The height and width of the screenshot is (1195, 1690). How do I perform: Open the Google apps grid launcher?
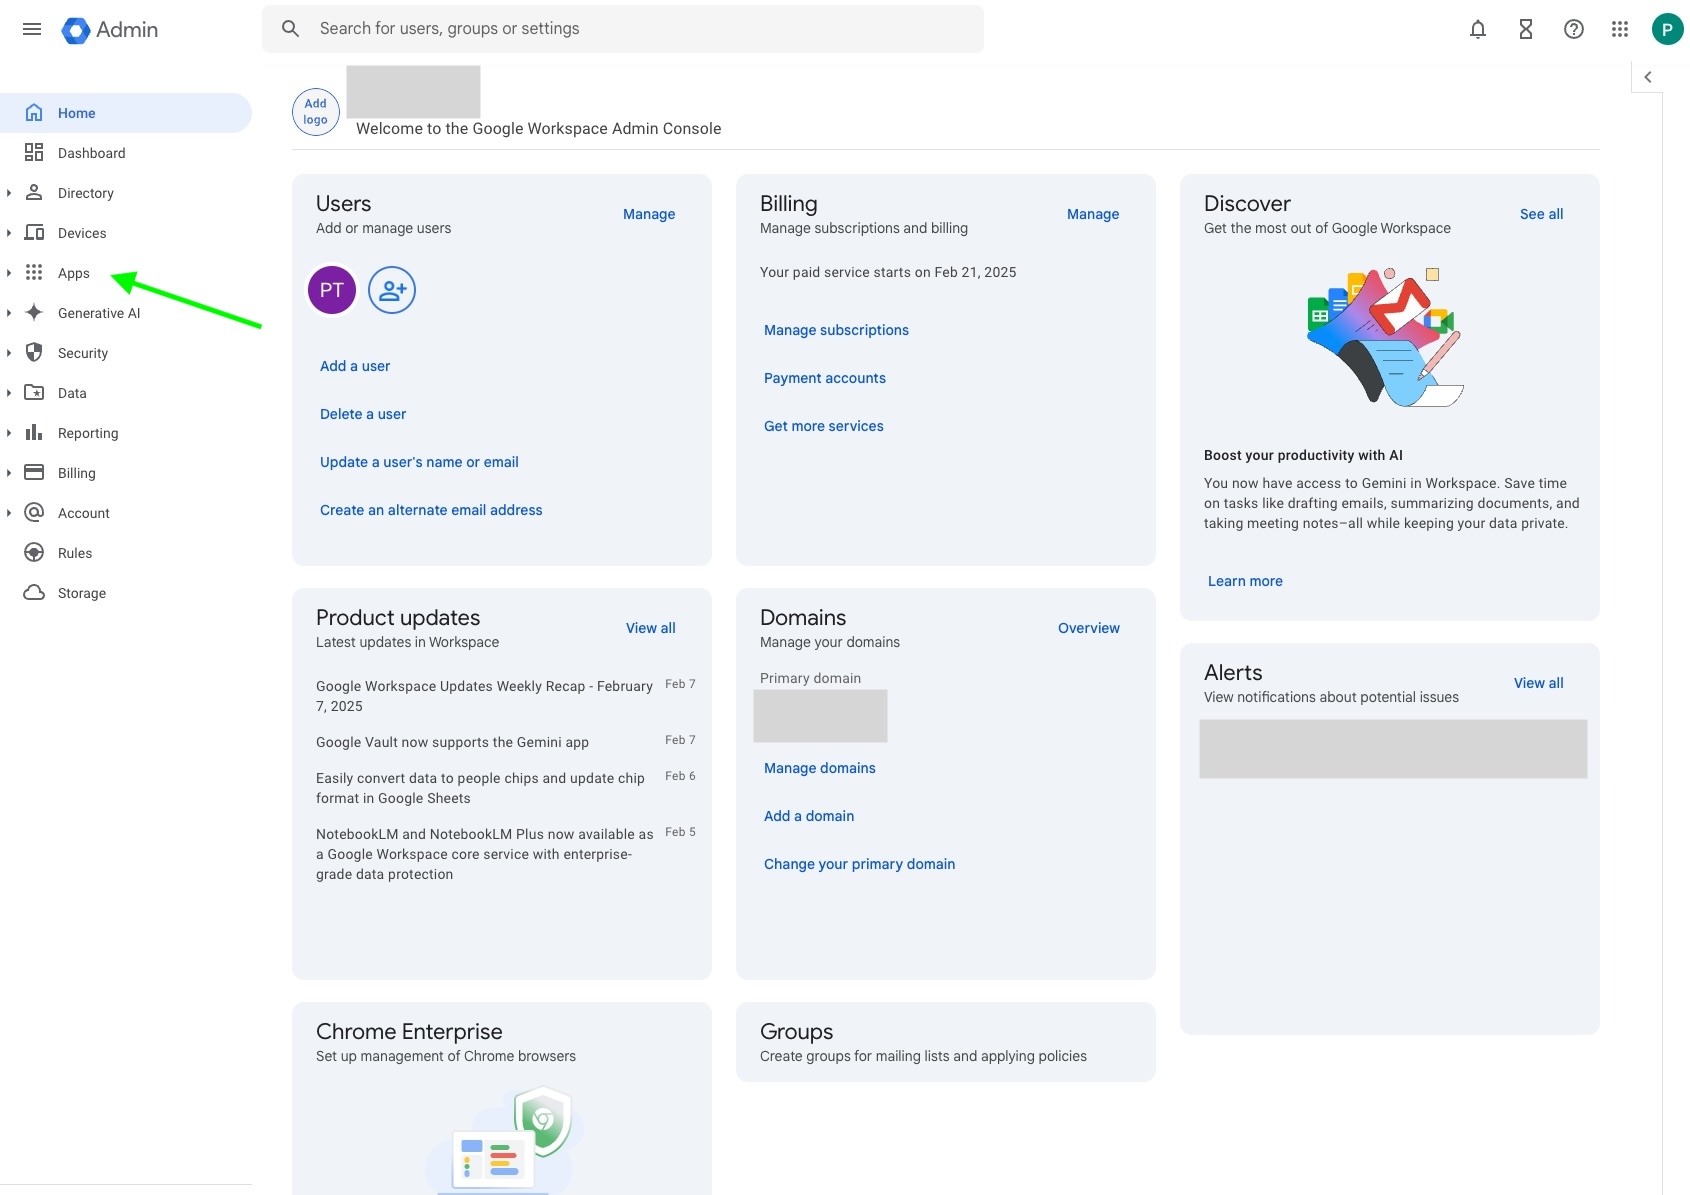[x=1620, y=29]
